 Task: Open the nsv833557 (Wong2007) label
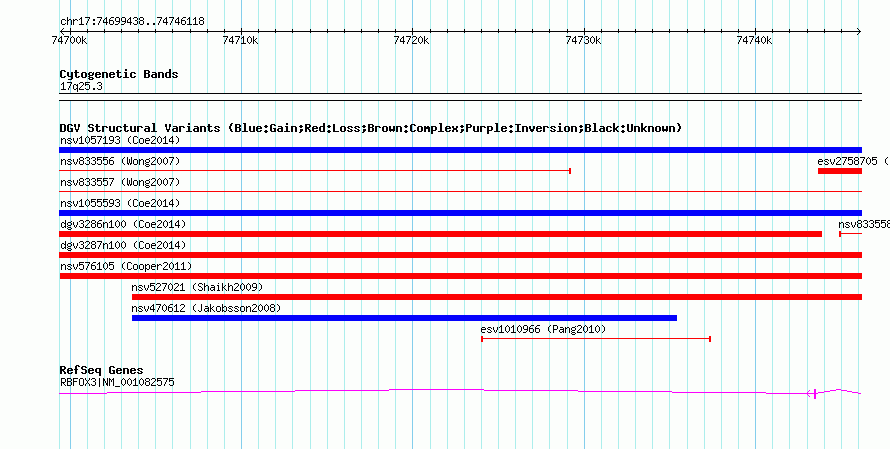tap(120, 182)
